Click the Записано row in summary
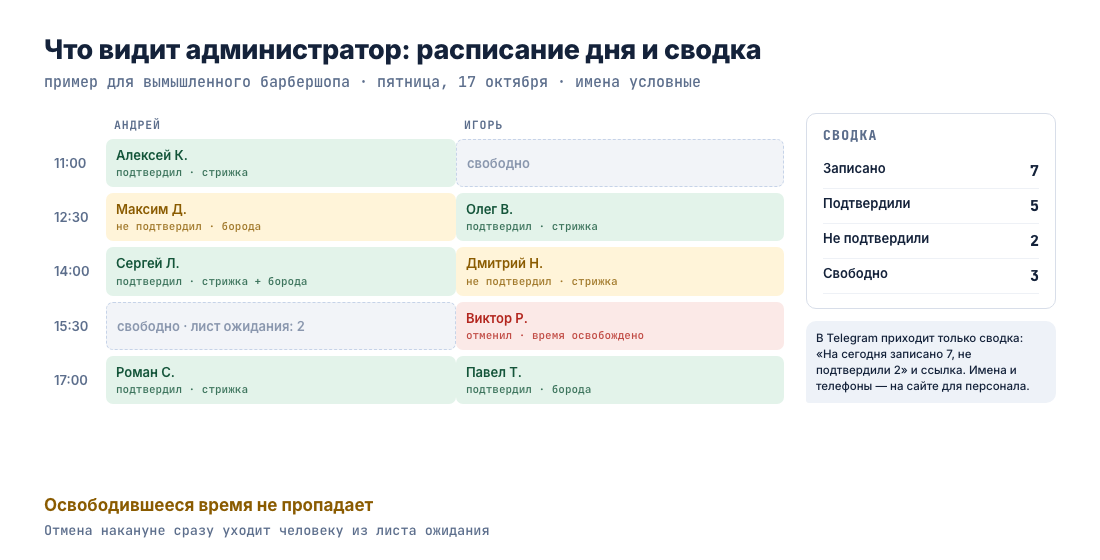The width and height of the screenshot is (1100, 560). (930, 169)
